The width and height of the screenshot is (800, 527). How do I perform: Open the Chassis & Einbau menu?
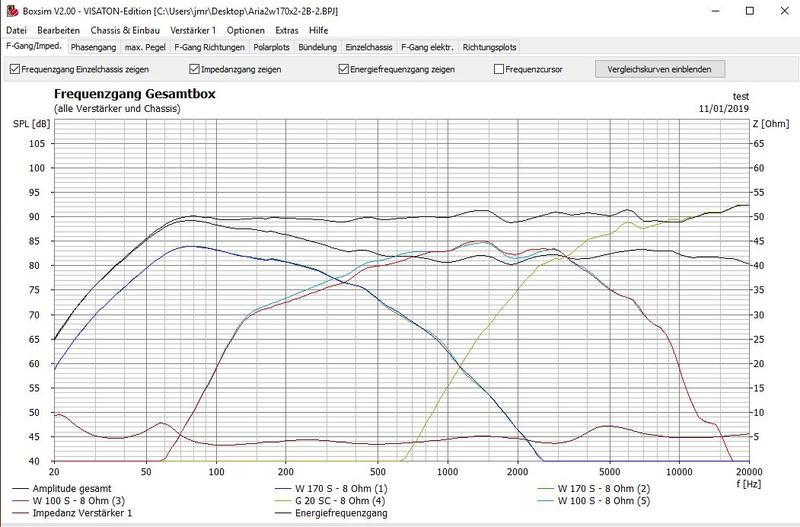[x=126, y=30]
